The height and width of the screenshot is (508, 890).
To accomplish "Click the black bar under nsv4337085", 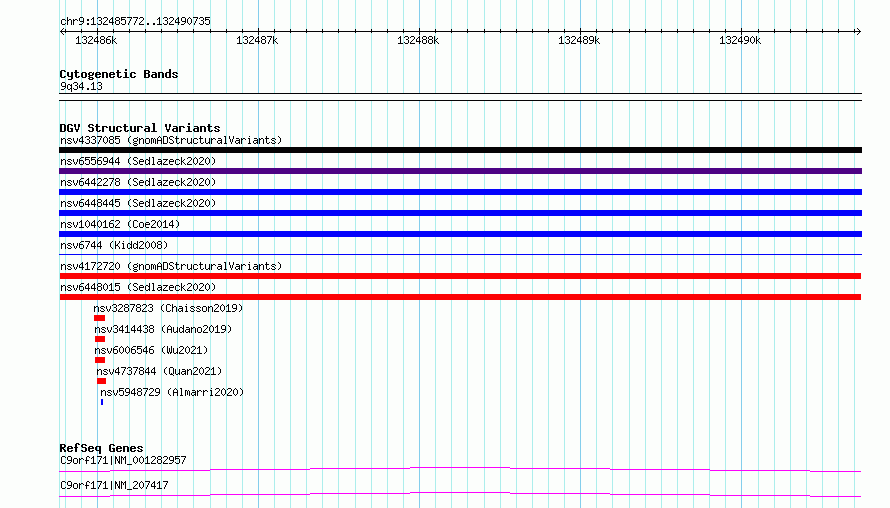I will pyautogui.click(x=460, y=150).
